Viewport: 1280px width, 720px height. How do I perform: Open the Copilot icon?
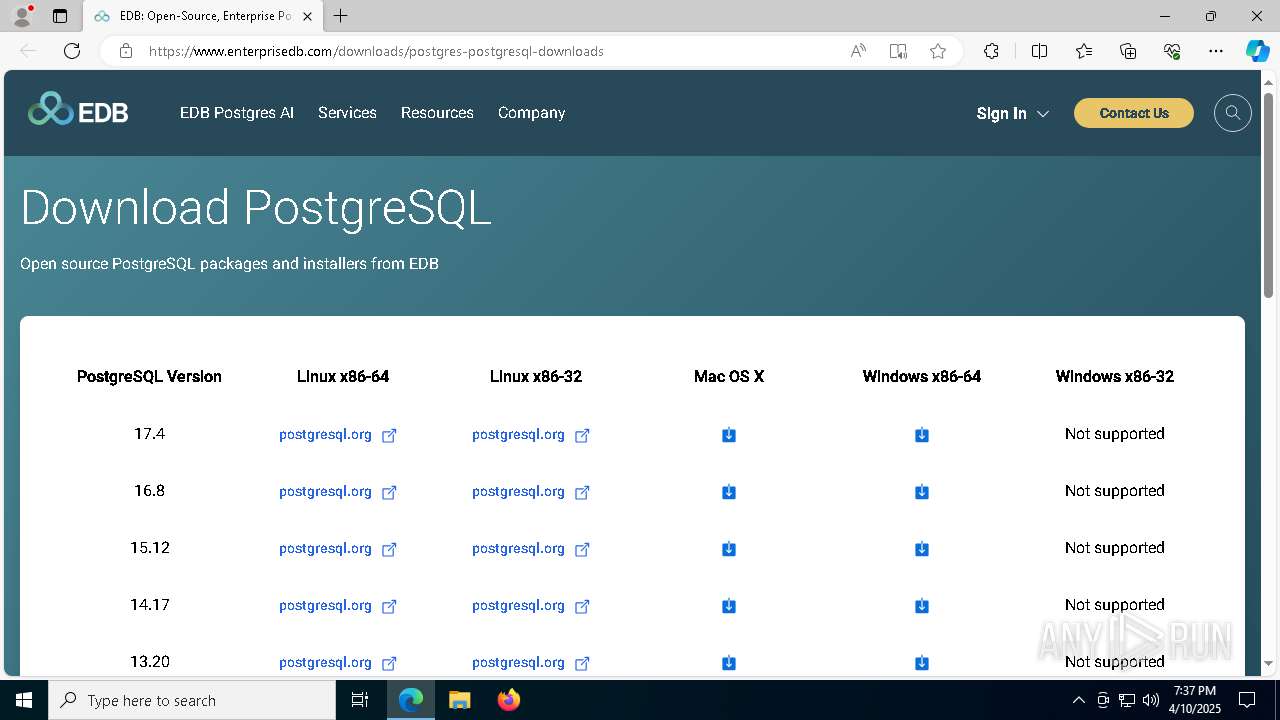pyautogui.click(x=1257, y=51)
